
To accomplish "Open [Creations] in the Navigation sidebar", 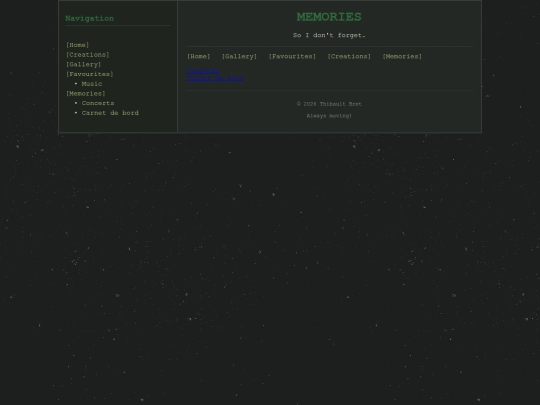I will pyautogui.click(x=87, y=55).
